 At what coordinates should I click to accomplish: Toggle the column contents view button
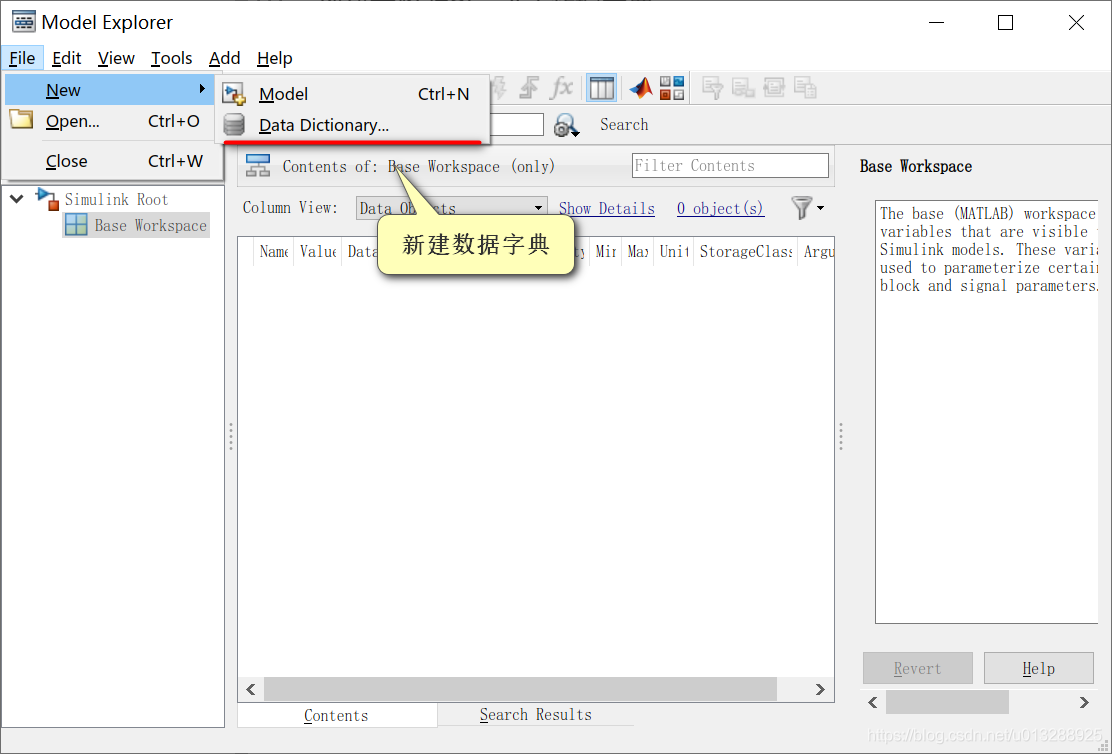coord(601,88)
